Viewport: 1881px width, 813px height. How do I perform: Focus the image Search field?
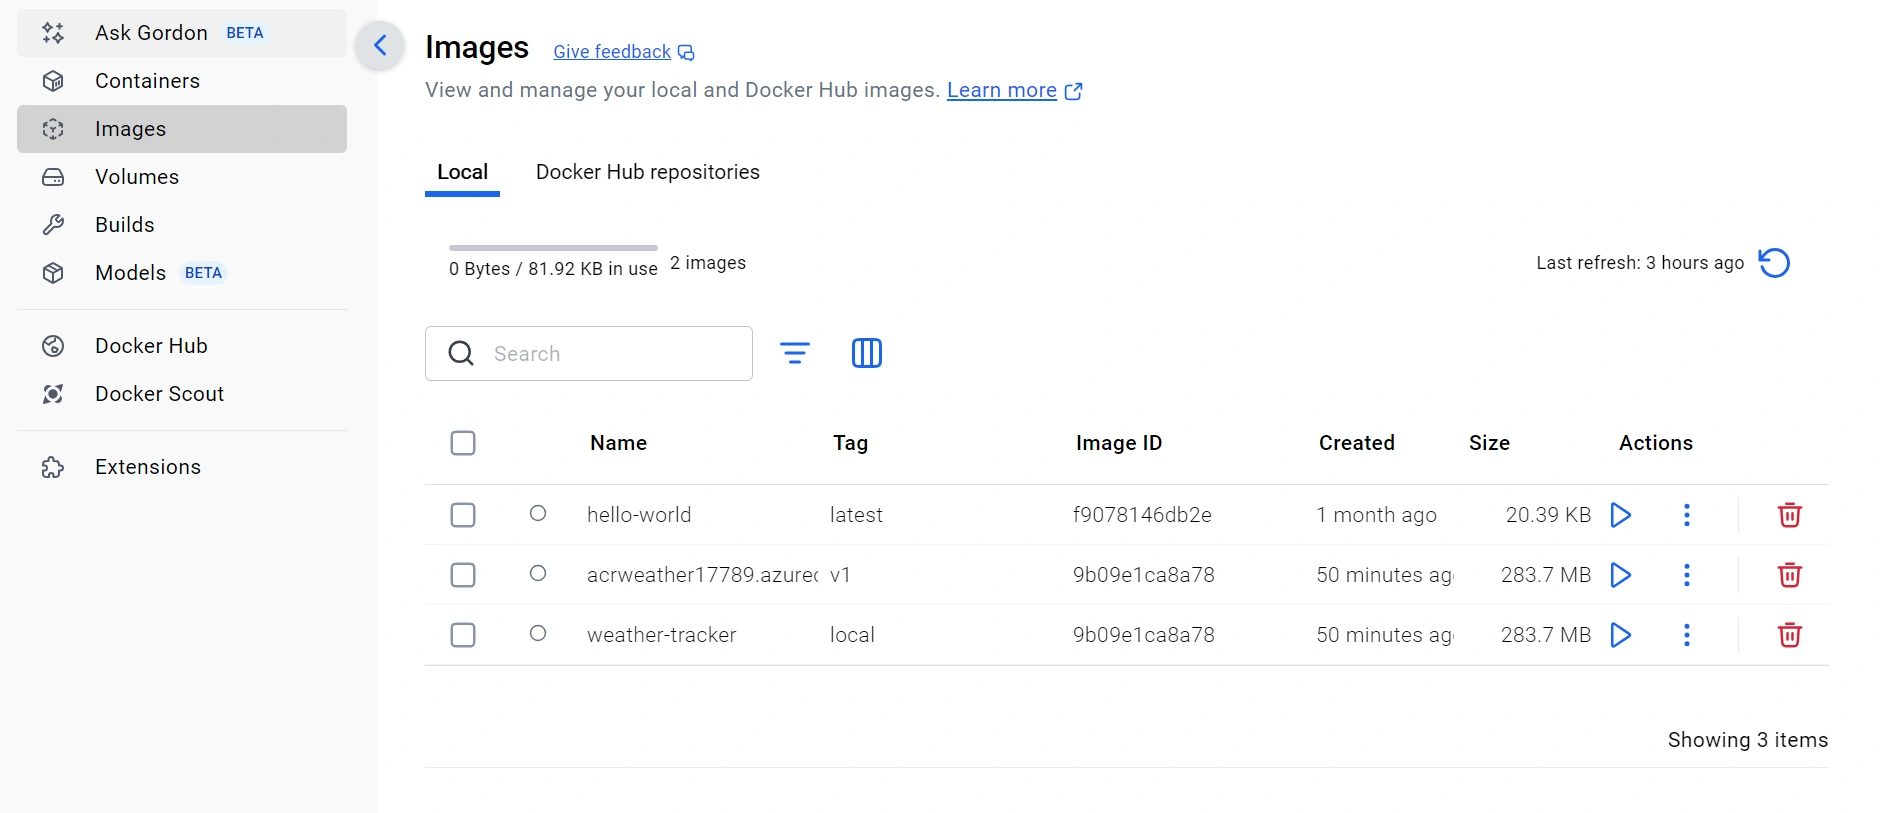[x=589, y=353]
